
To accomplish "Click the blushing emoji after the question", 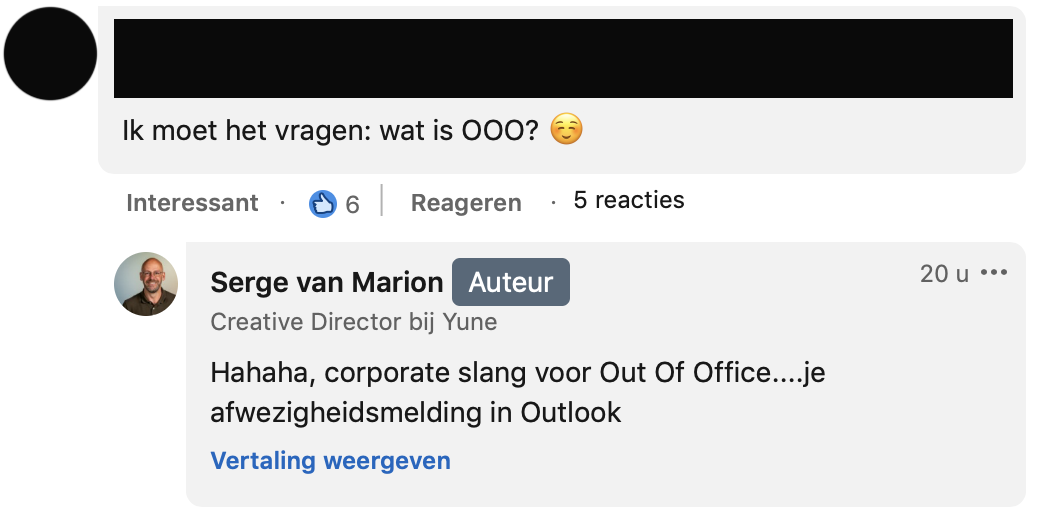I will (x=566, y=130).
